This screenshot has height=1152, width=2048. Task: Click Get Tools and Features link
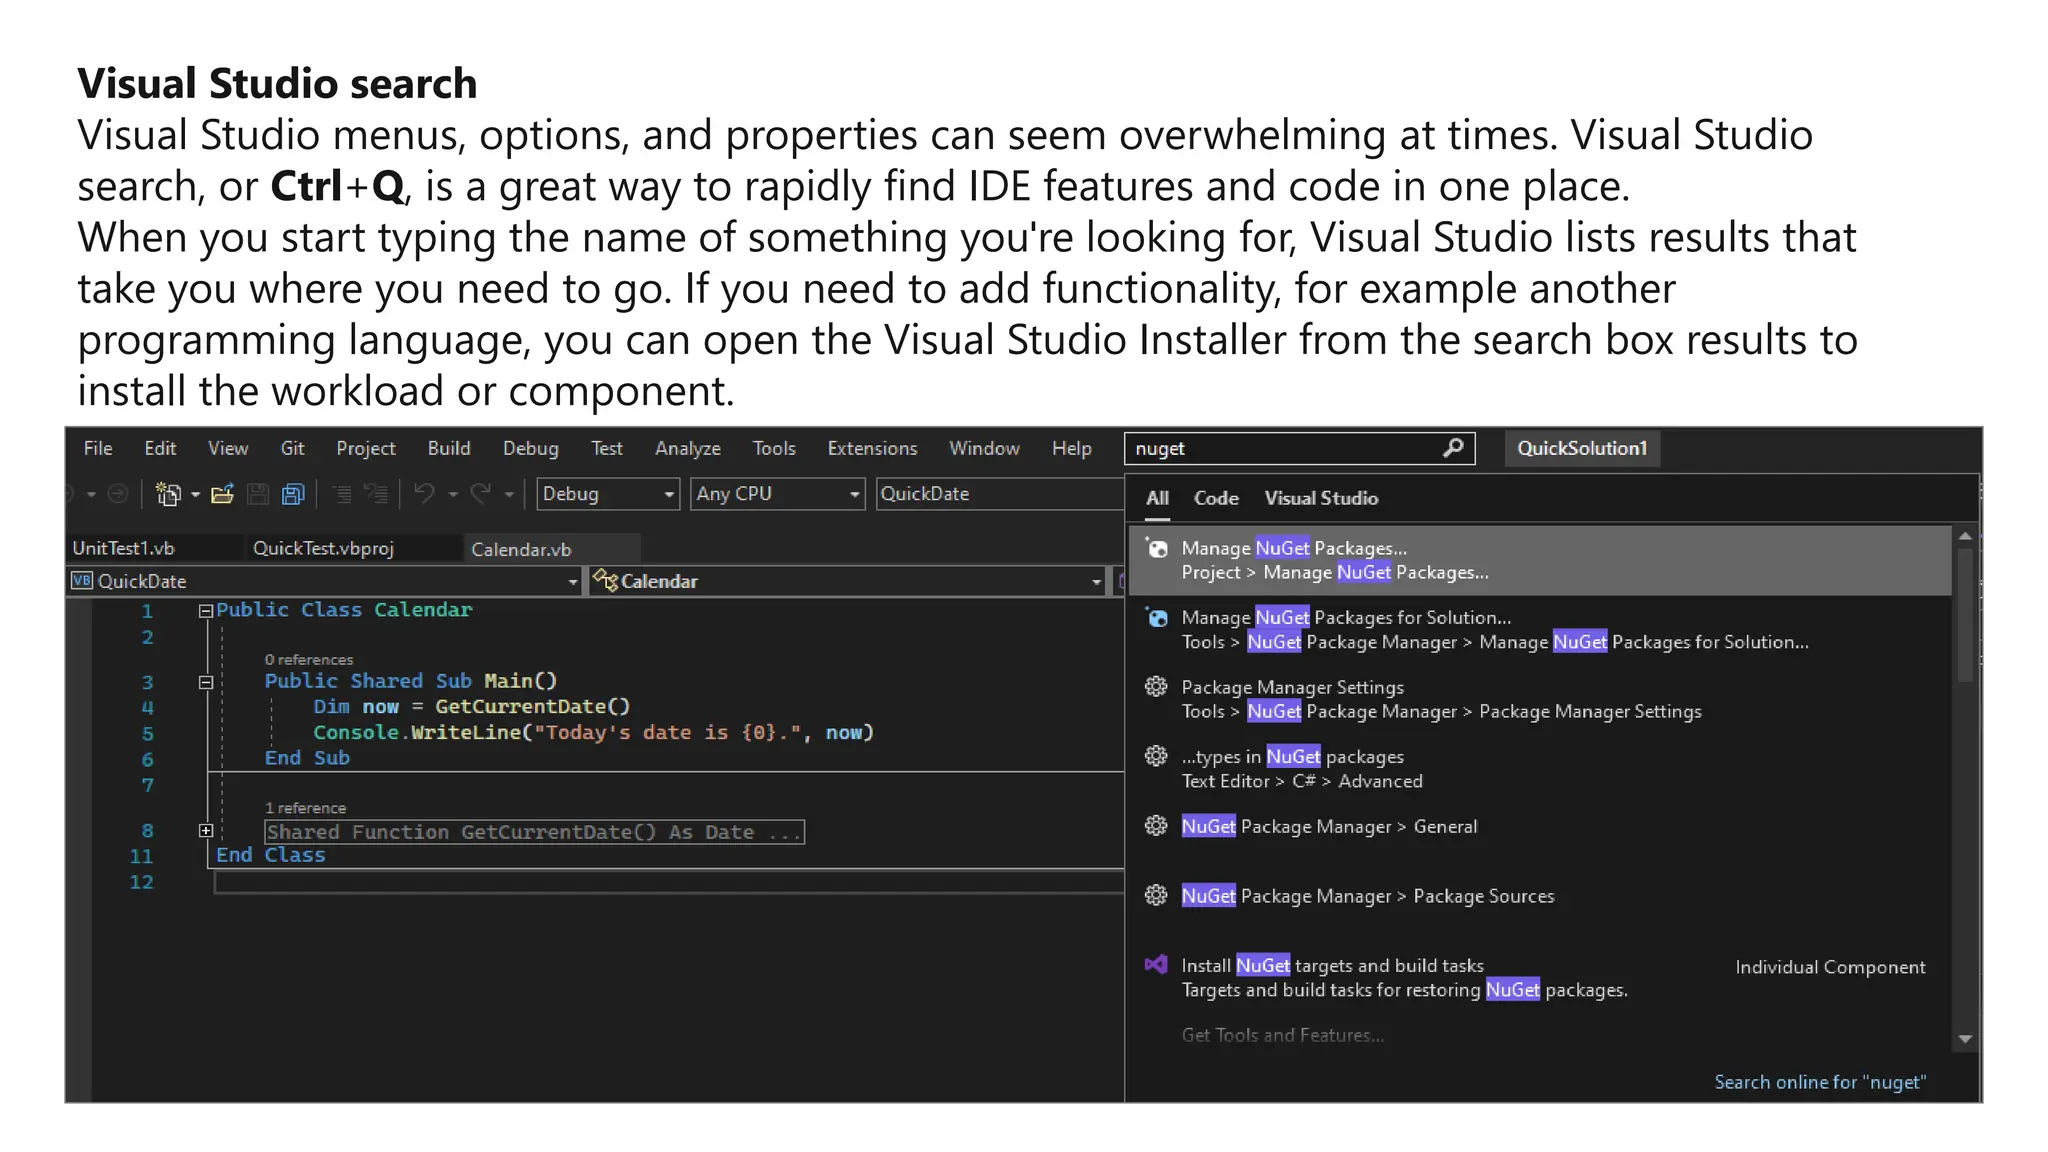coord(1283,1035)
